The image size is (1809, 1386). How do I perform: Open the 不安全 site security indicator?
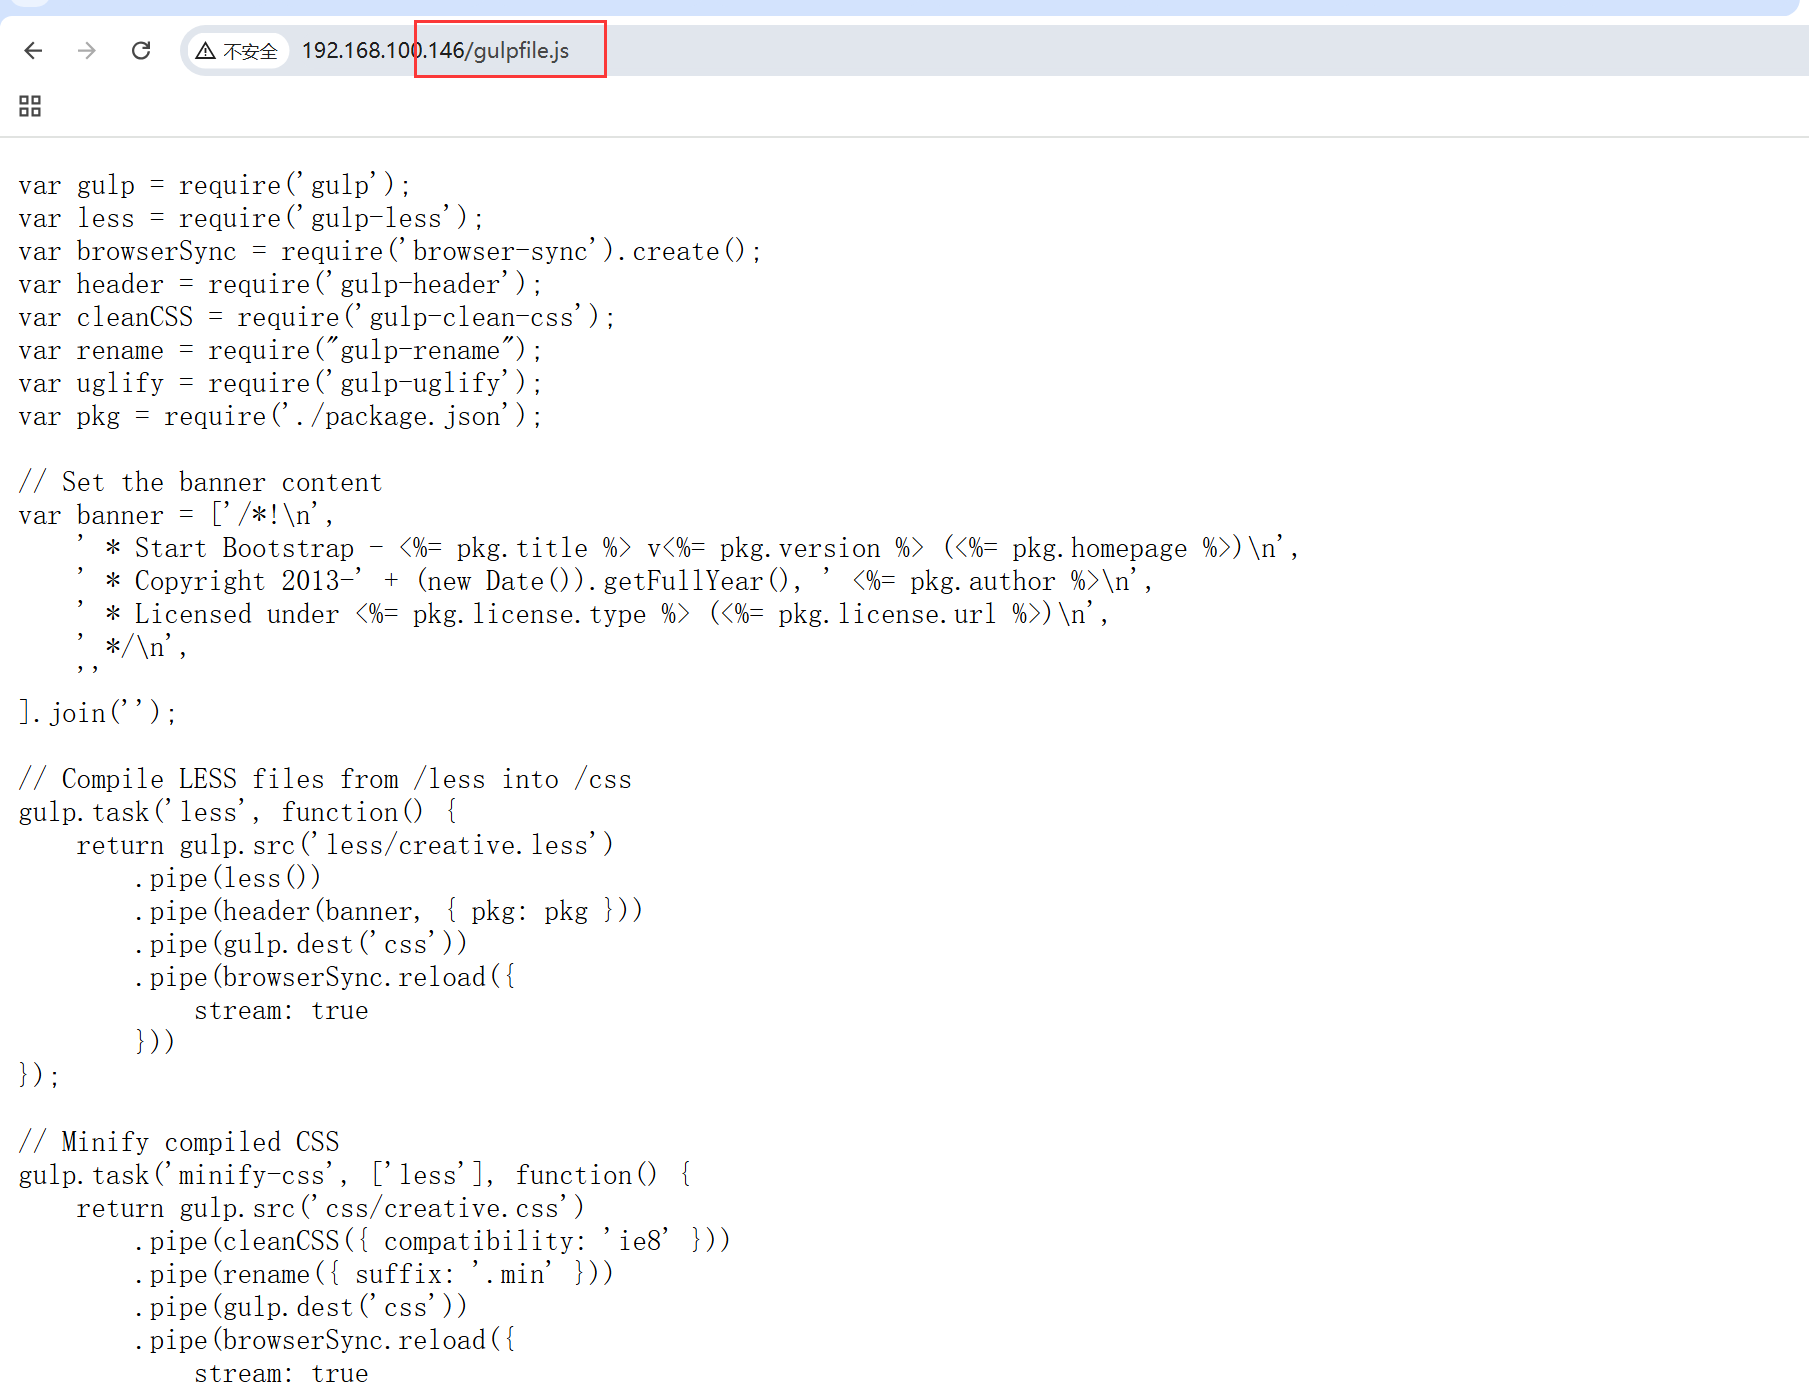point(237,51)
